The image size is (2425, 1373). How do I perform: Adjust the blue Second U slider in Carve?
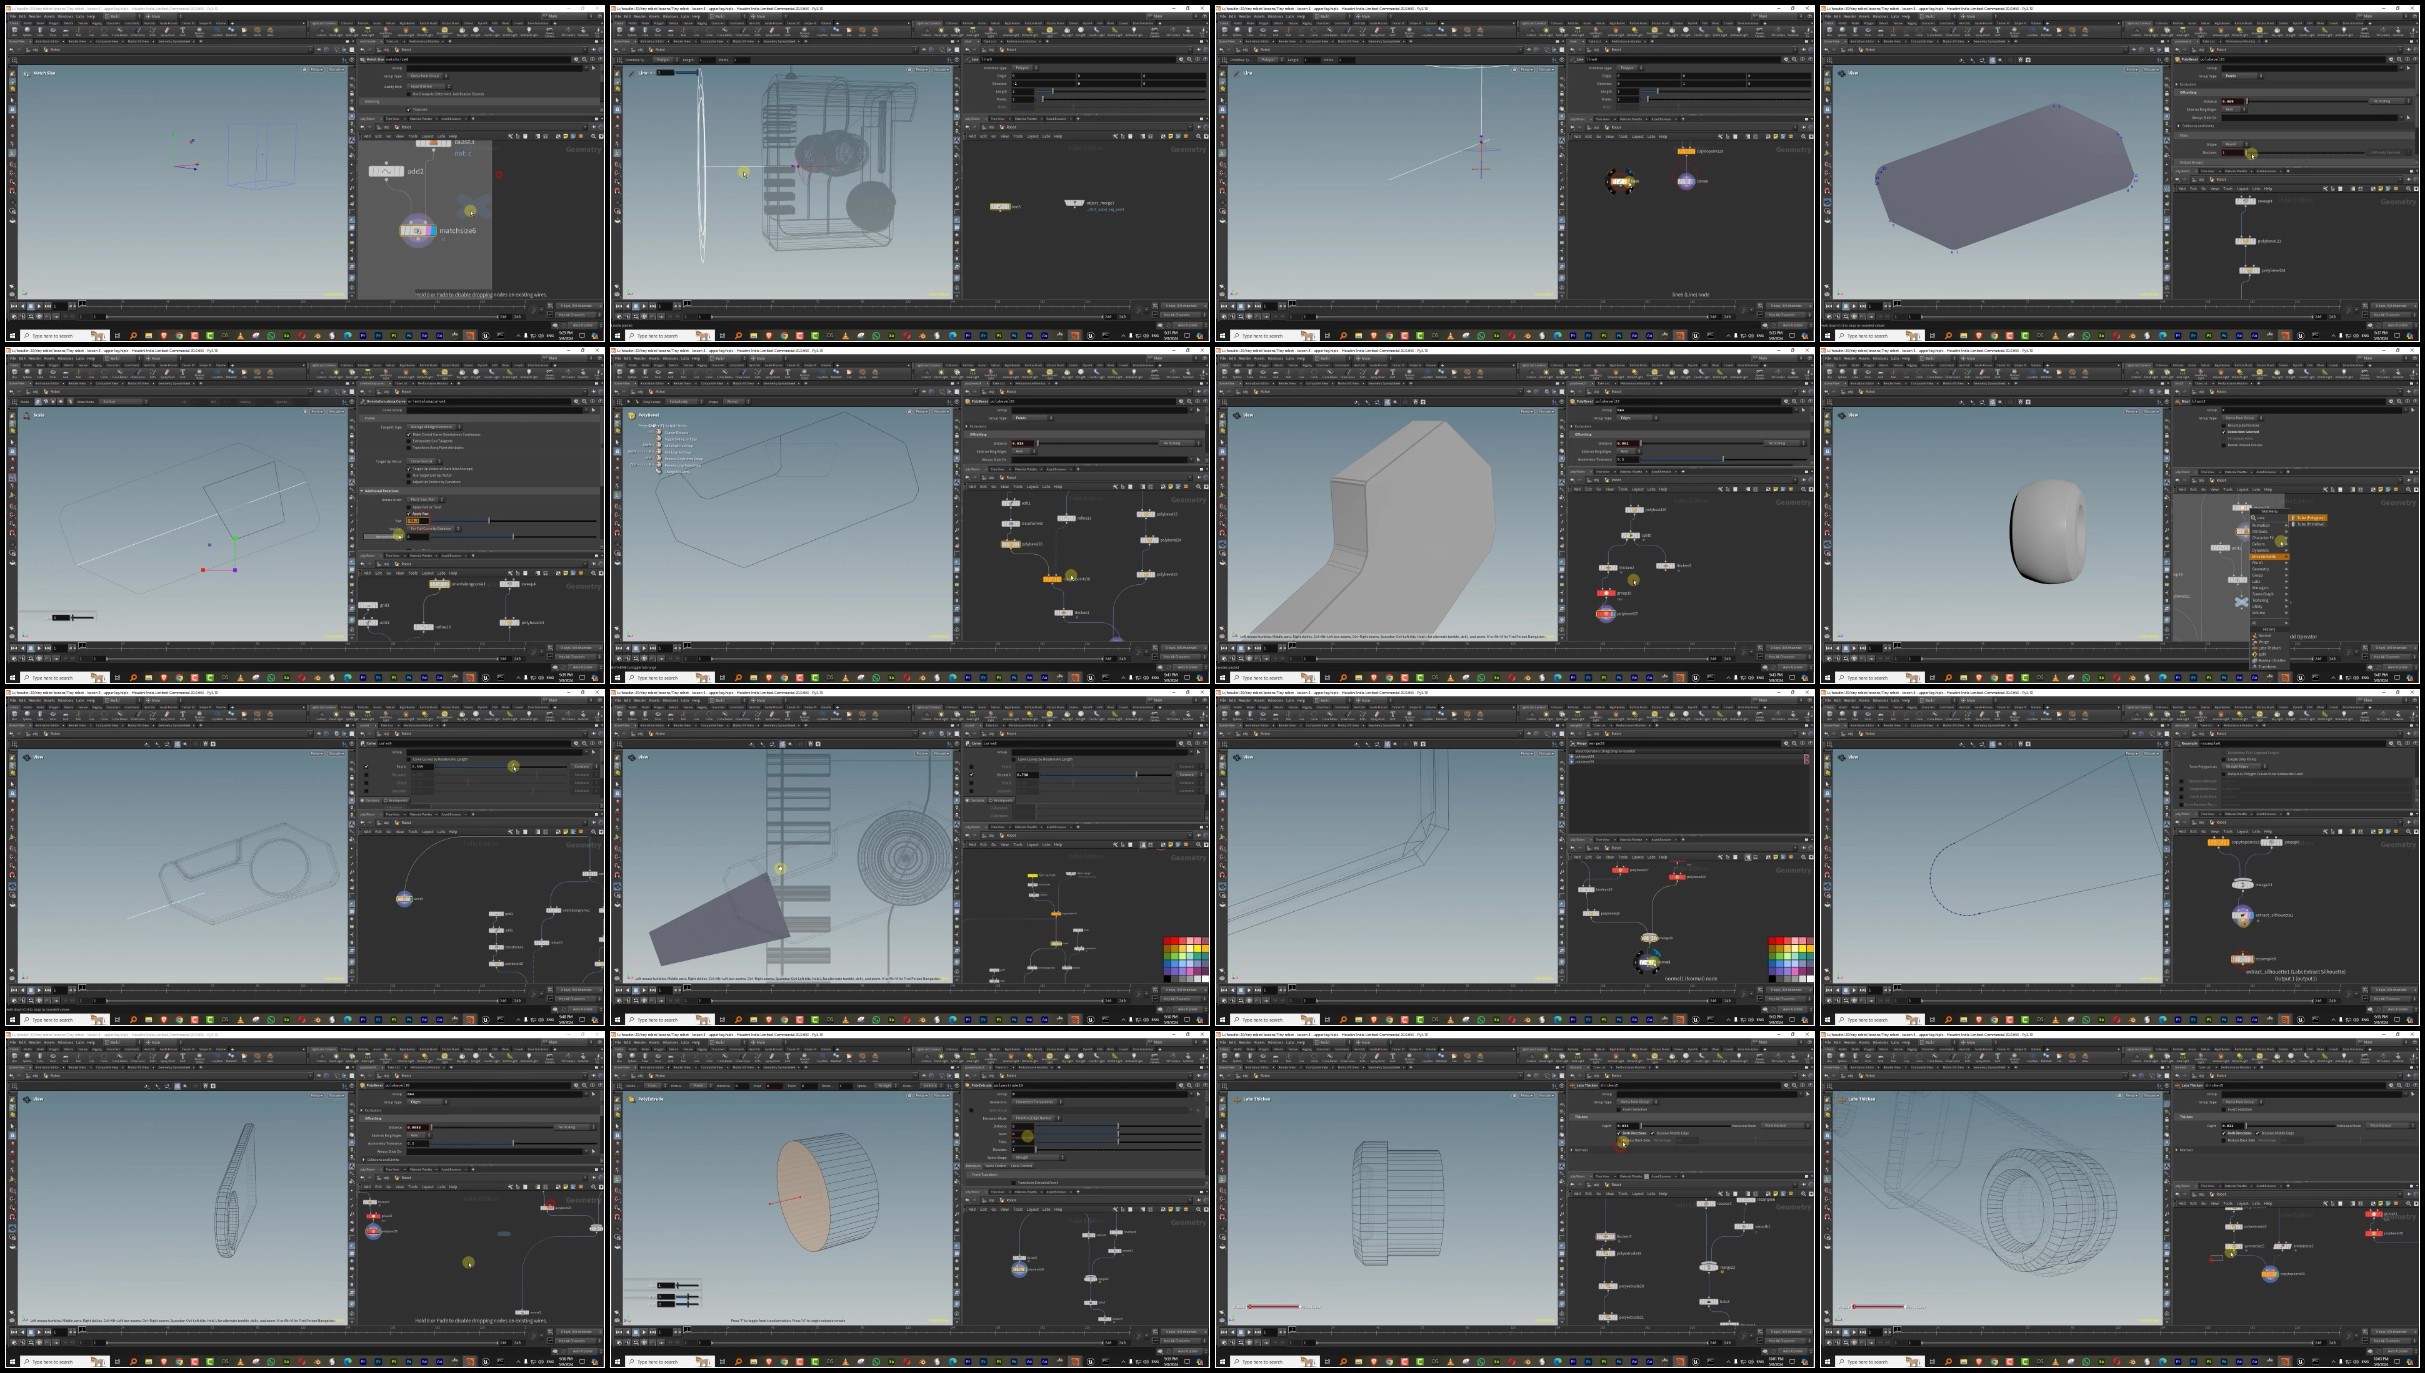coord(1106,774)
